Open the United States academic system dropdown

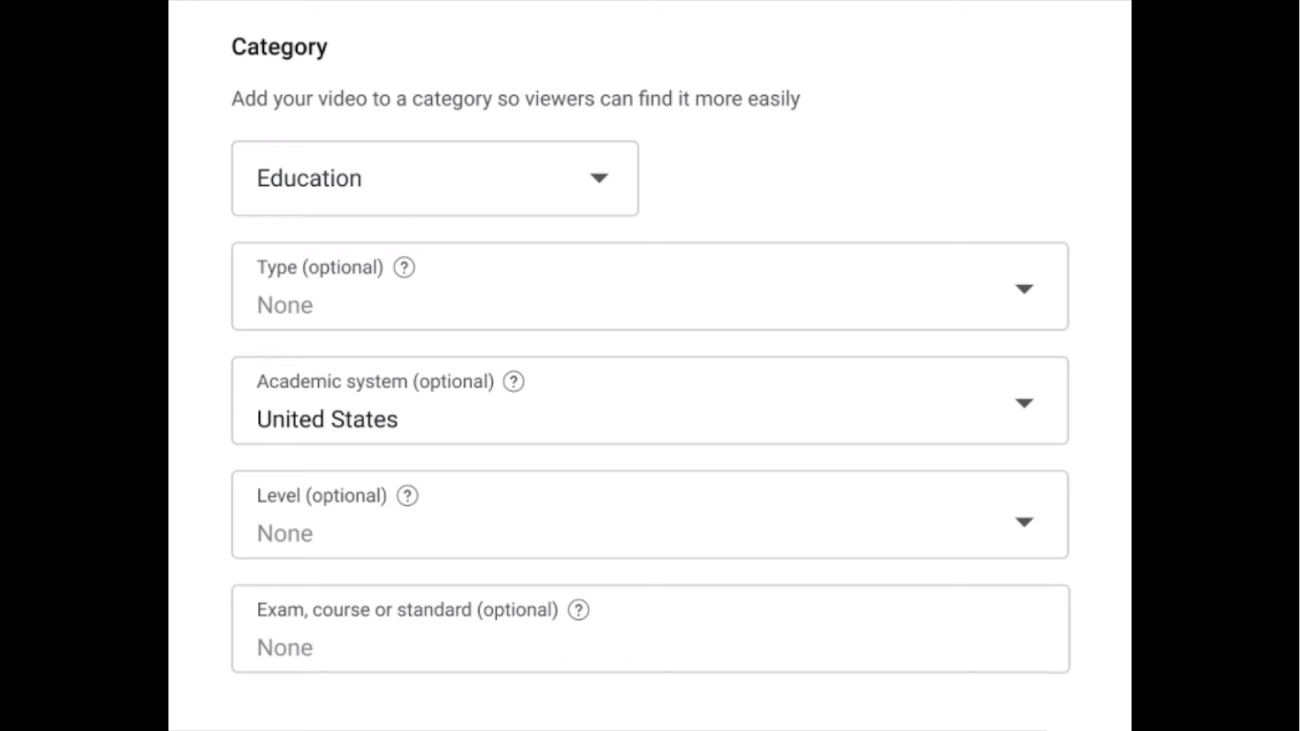(x=650, y=401)
